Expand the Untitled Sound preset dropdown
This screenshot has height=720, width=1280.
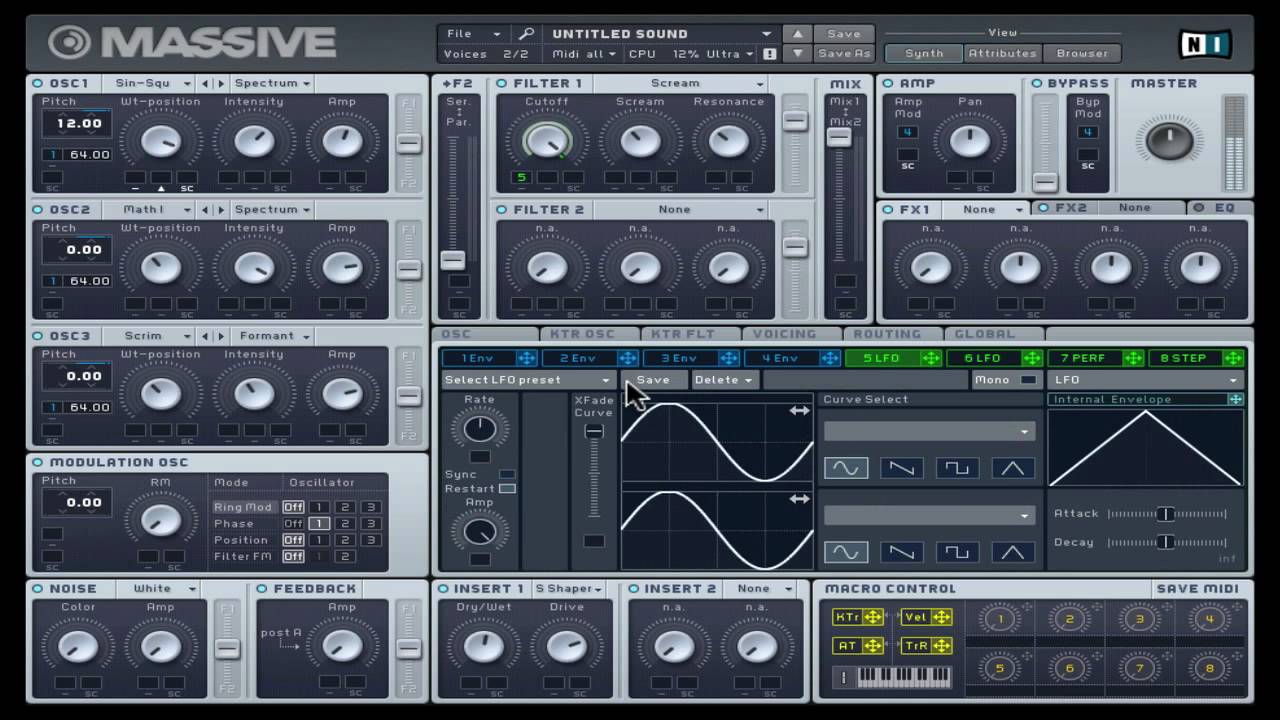[x=662, y=34]
